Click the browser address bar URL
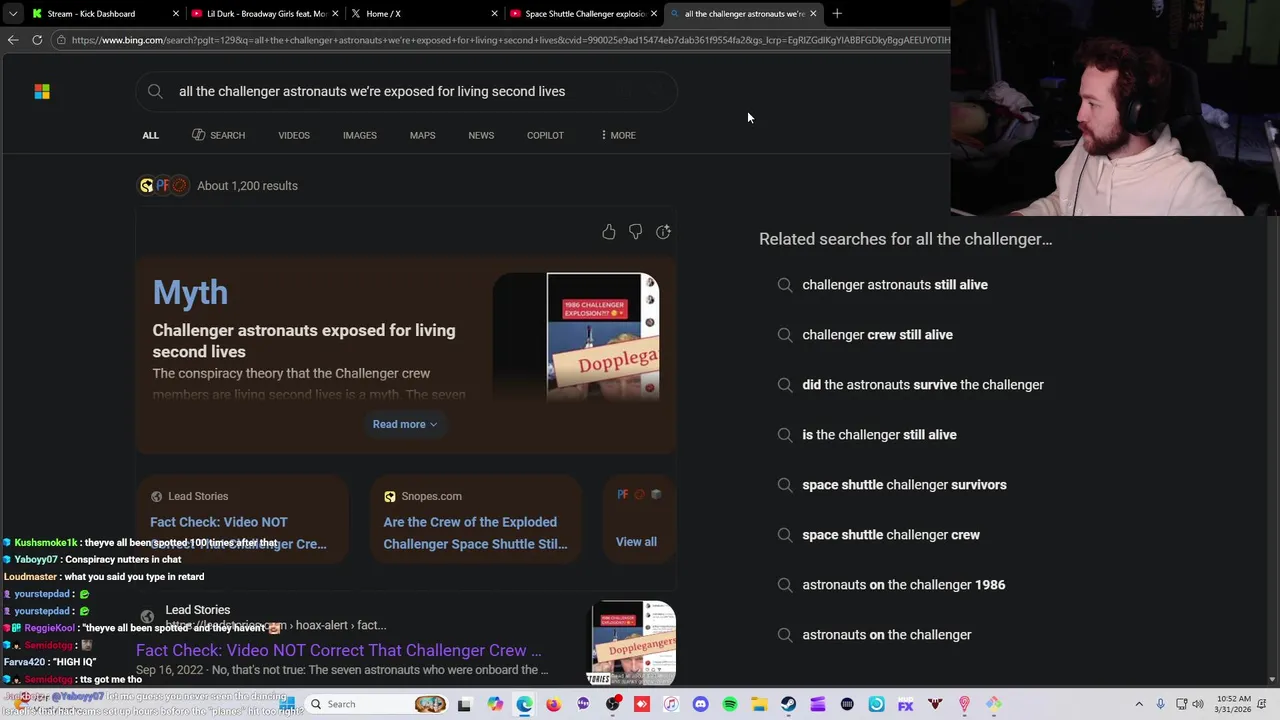 click(510, 40)
